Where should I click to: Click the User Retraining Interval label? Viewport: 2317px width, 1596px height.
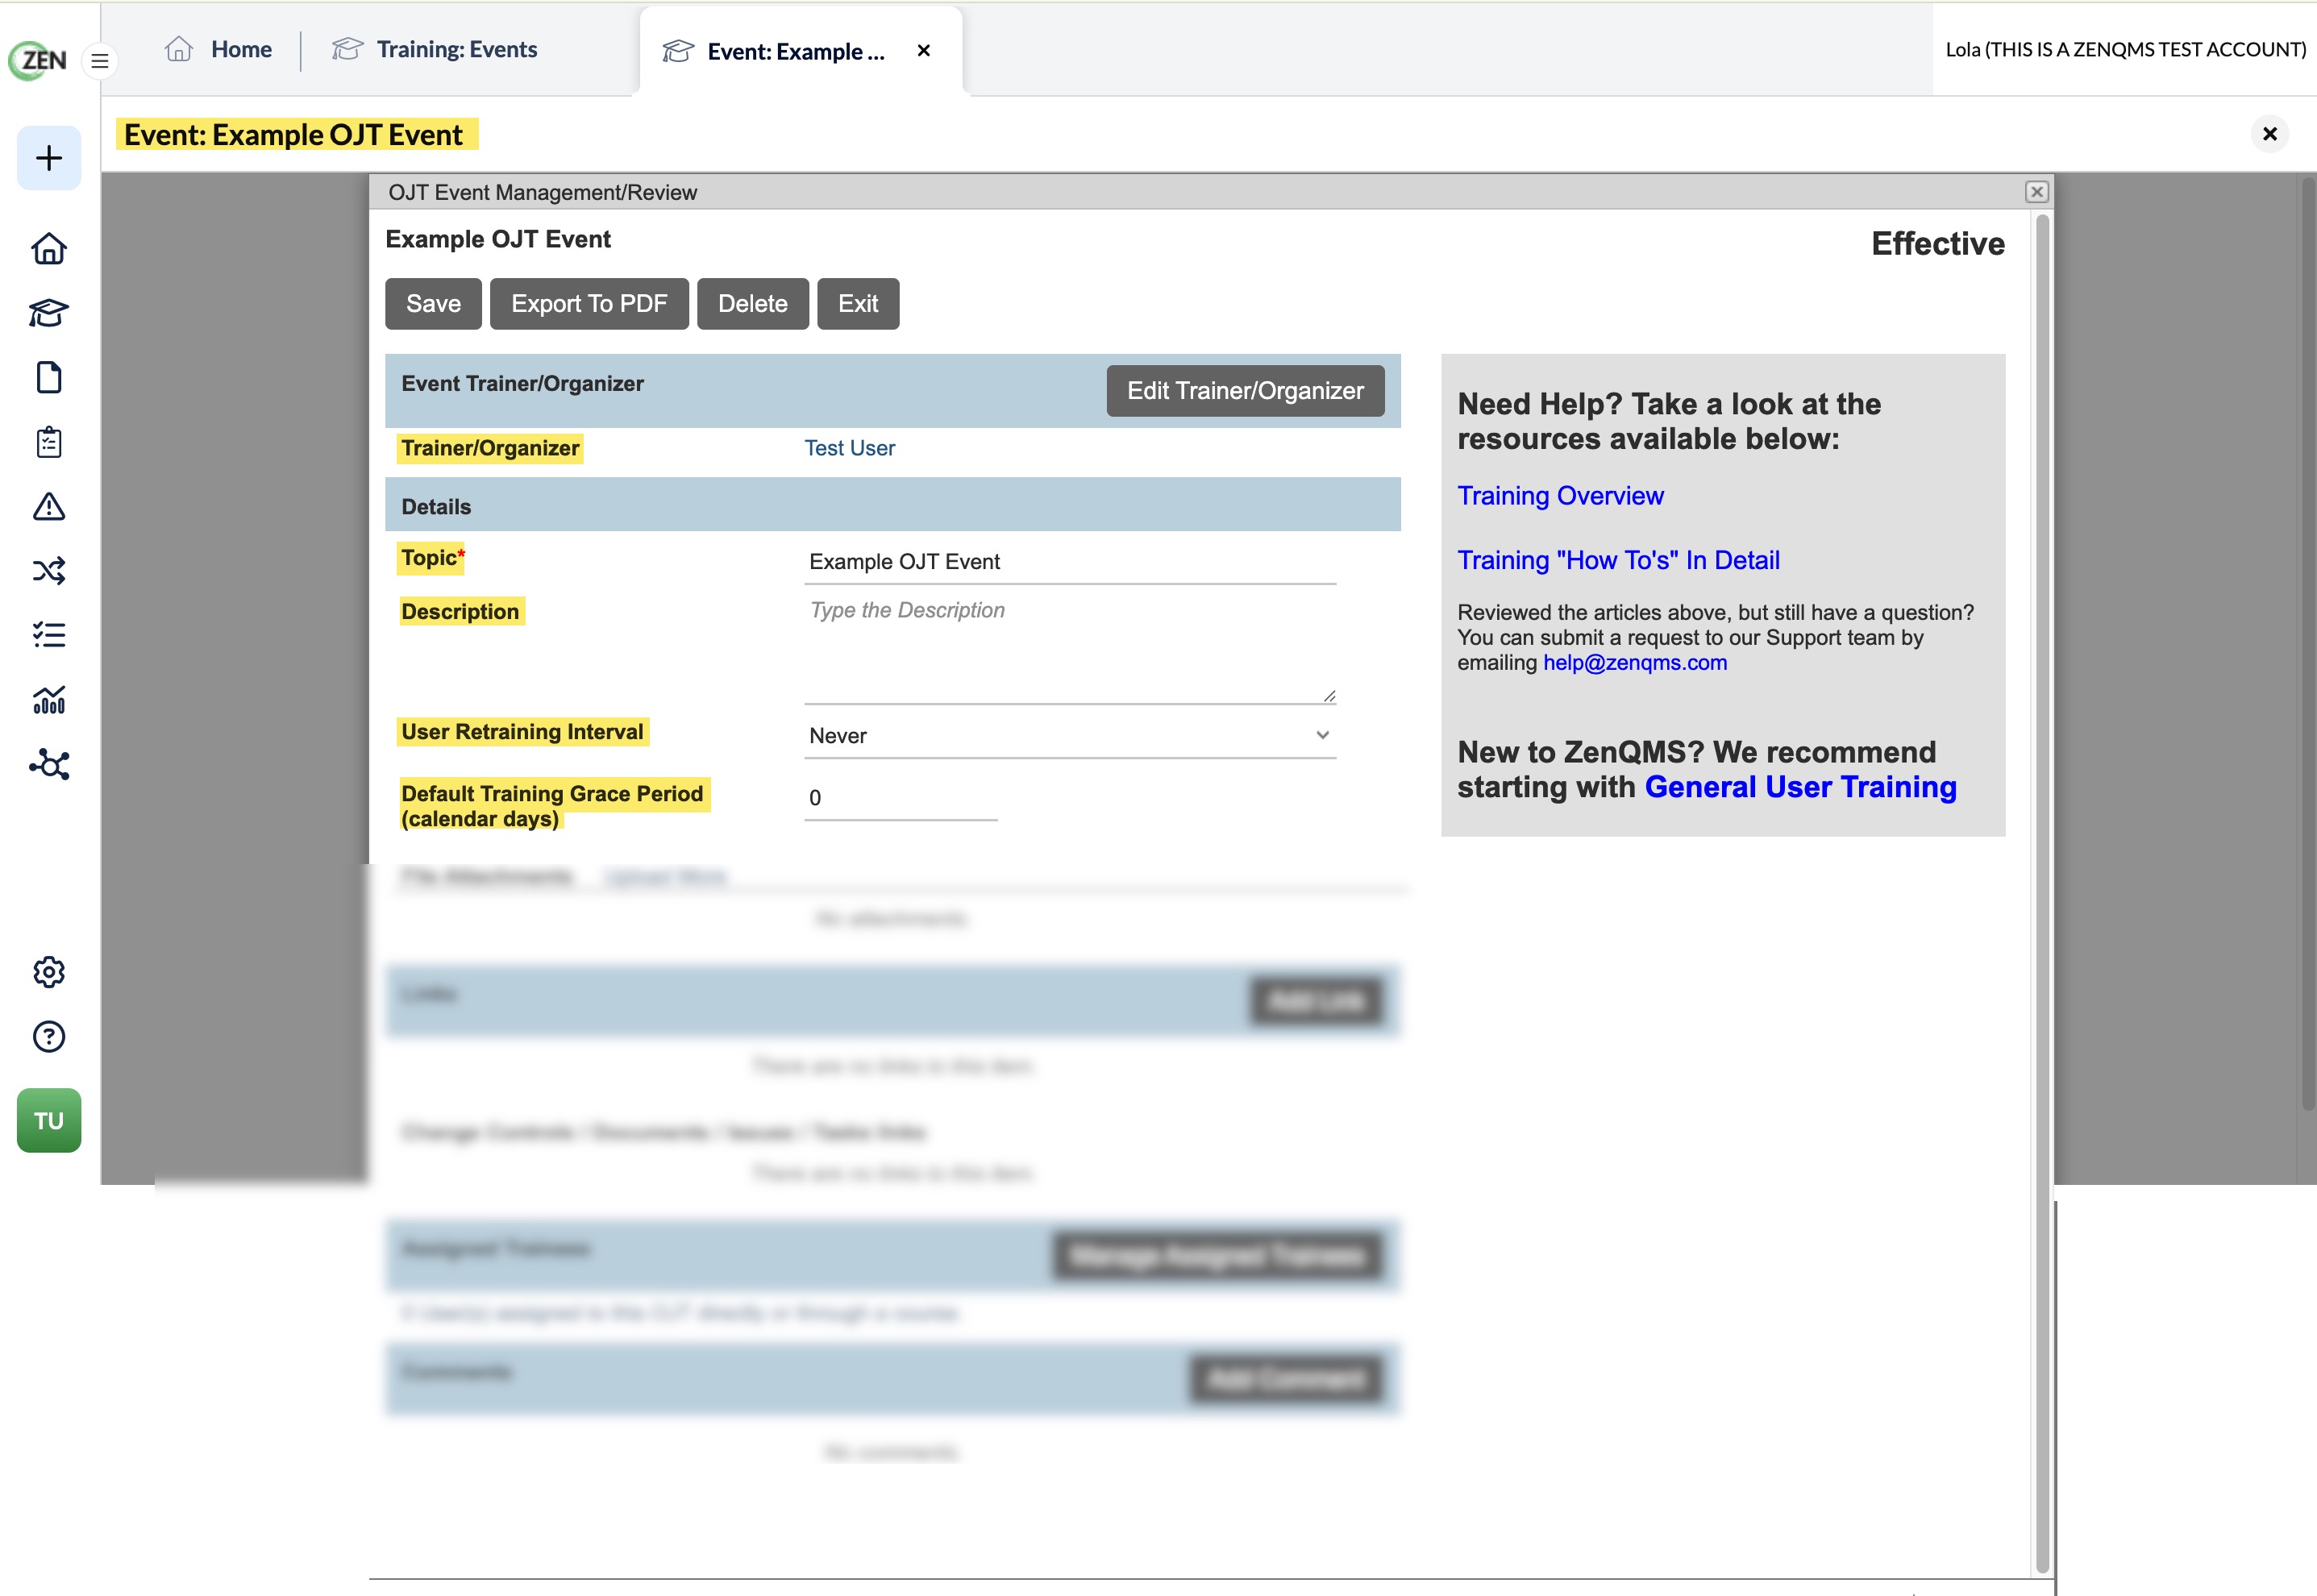pos(523,732)
